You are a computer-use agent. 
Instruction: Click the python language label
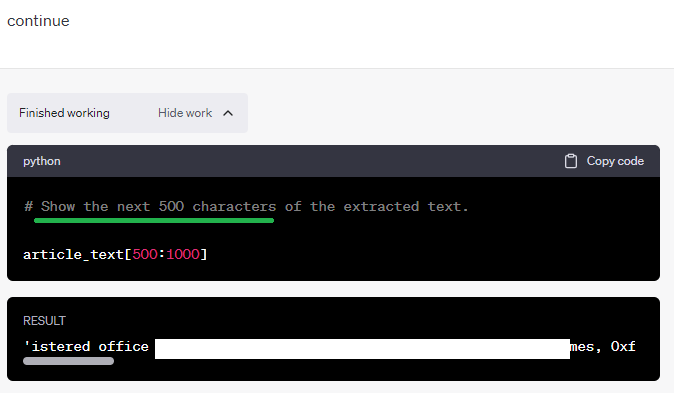[x=42, y=161]
